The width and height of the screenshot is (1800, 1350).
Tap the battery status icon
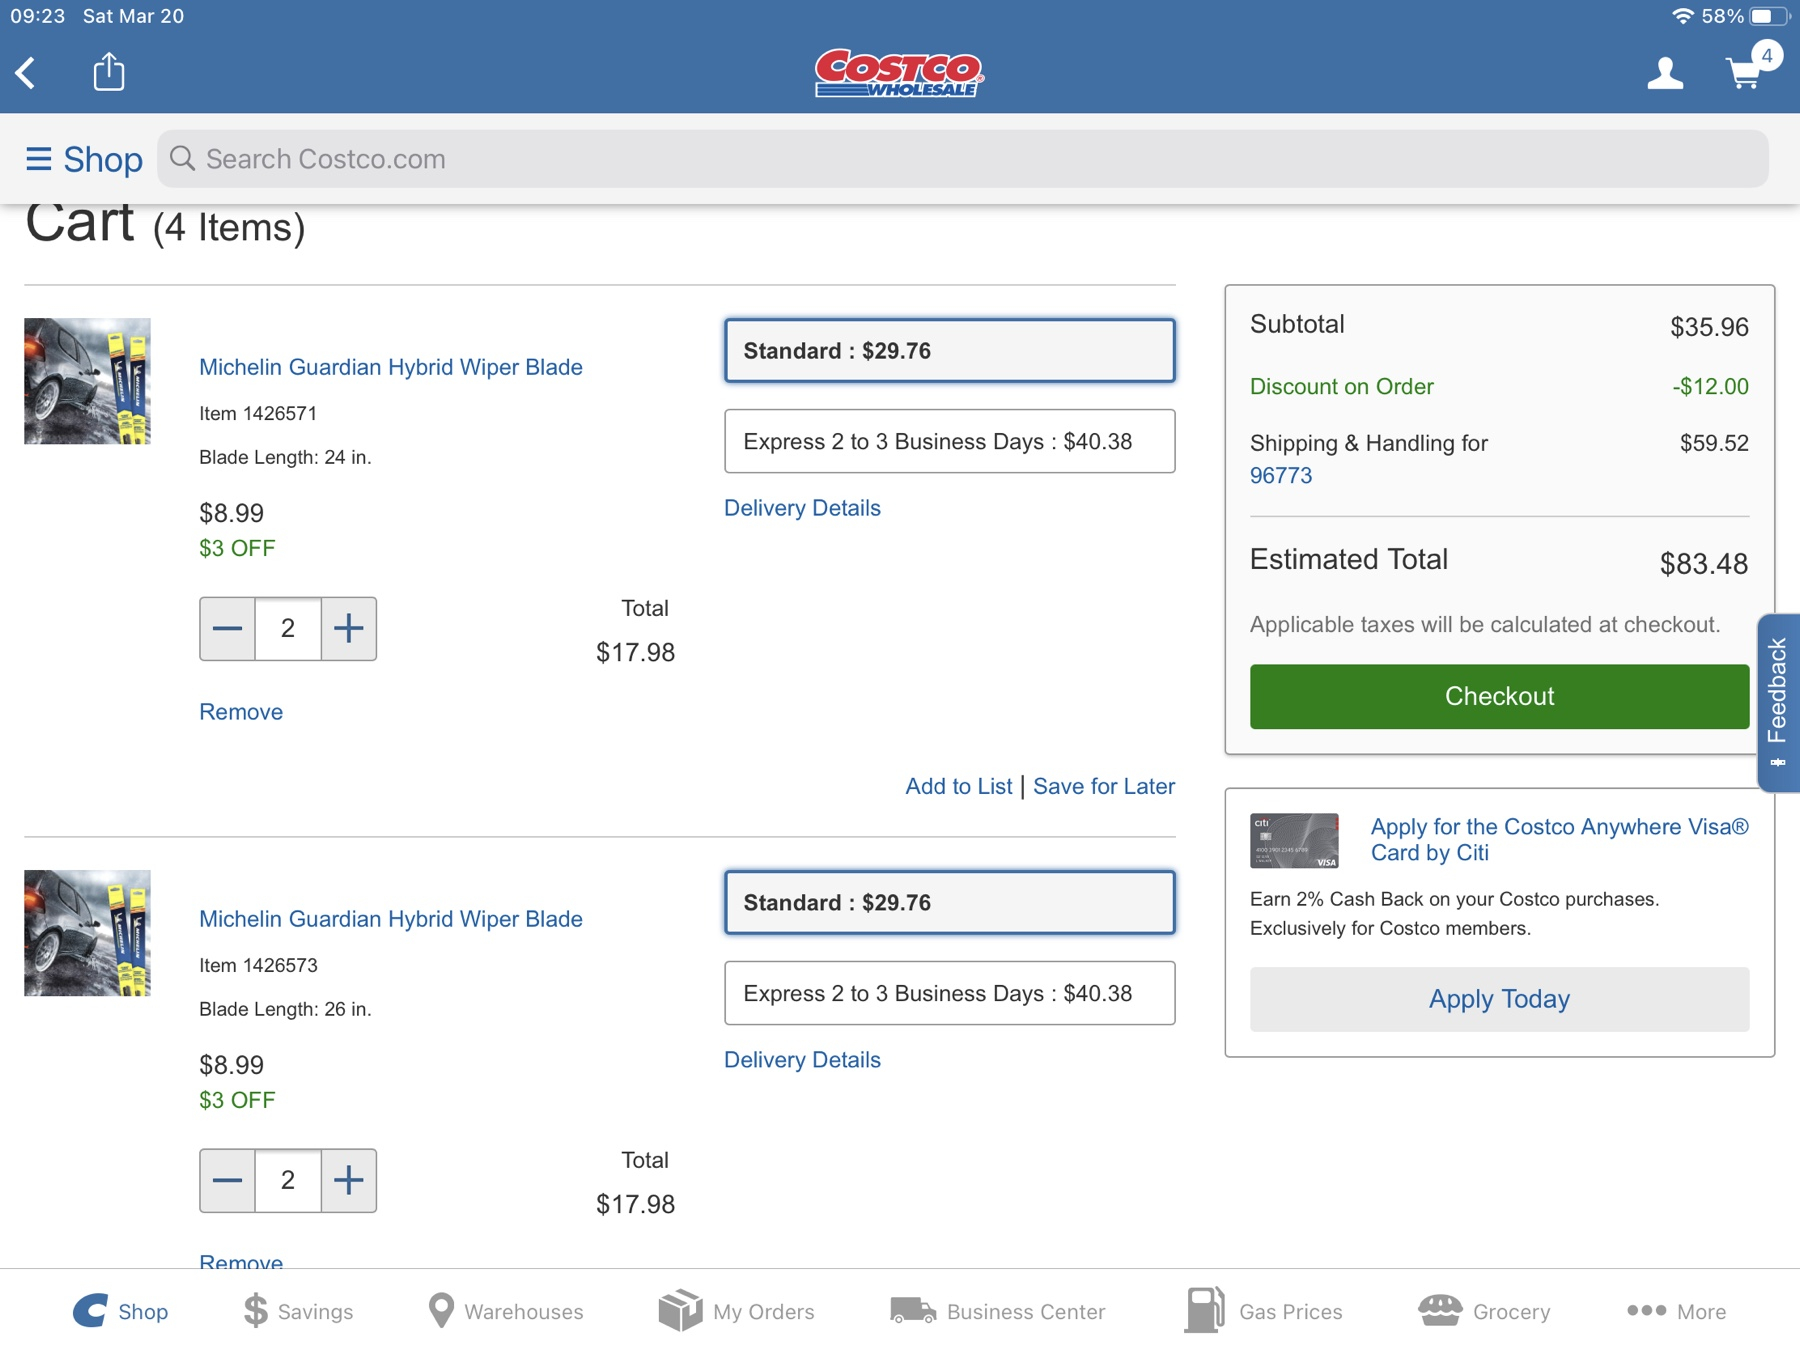coord(1768,16)
